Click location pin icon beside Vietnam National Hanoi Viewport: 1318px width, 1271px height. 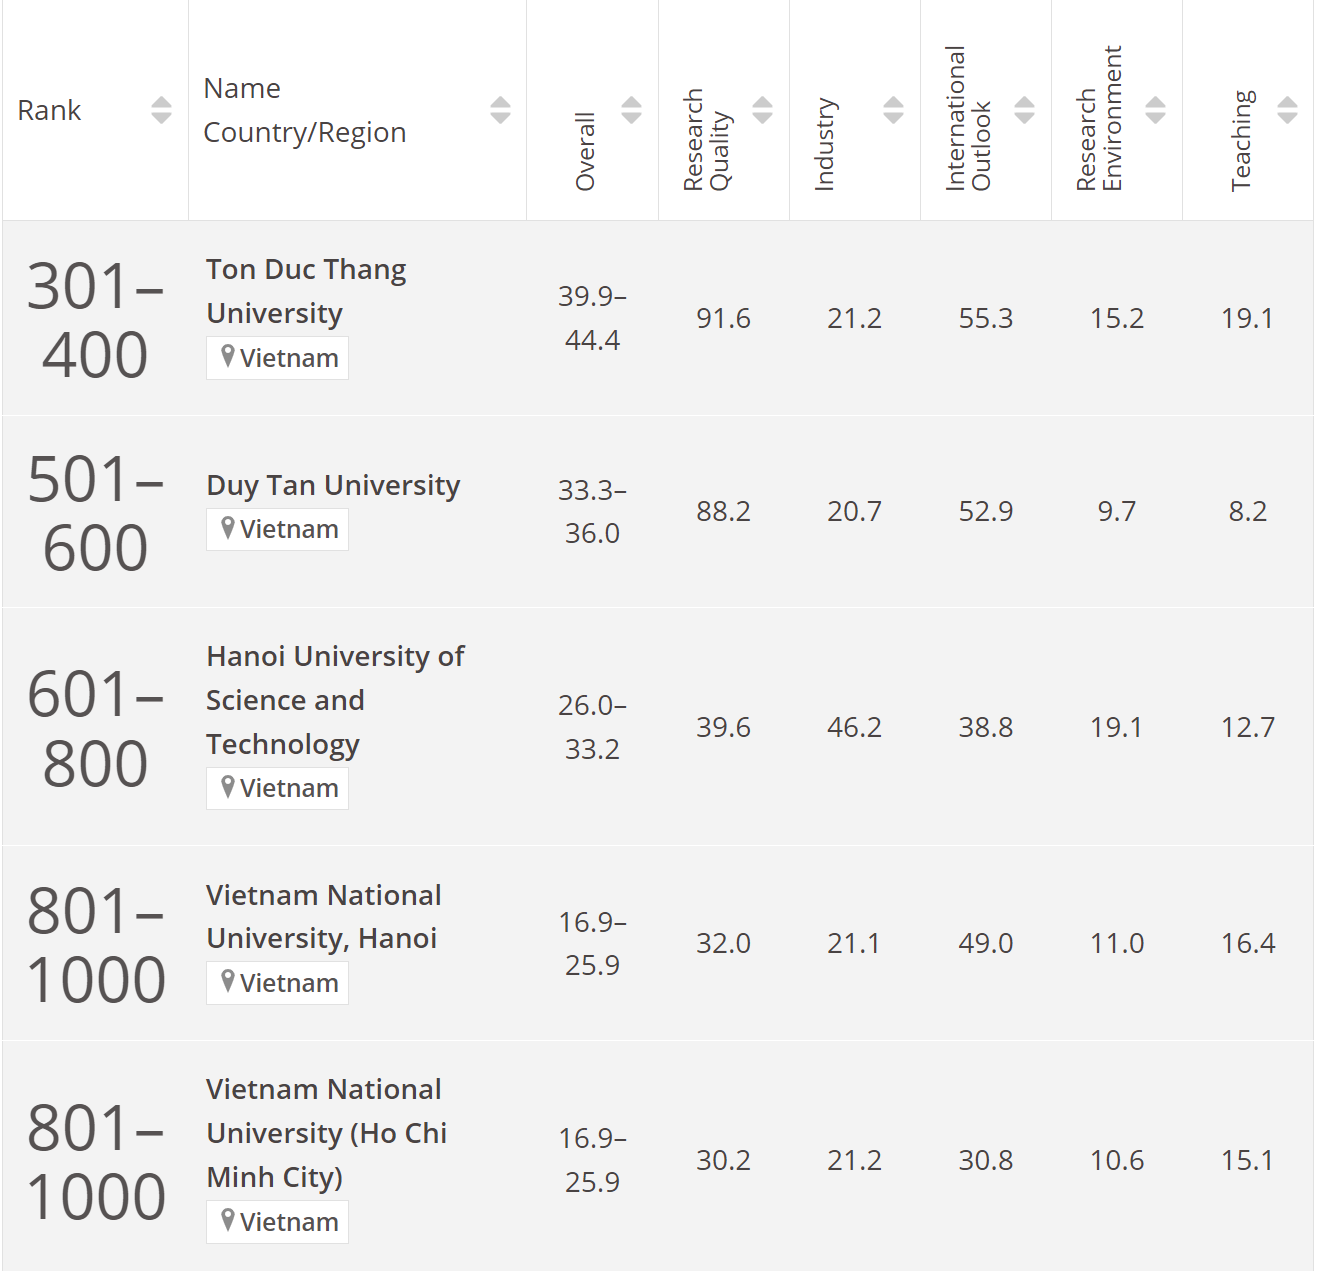[228, 981]
